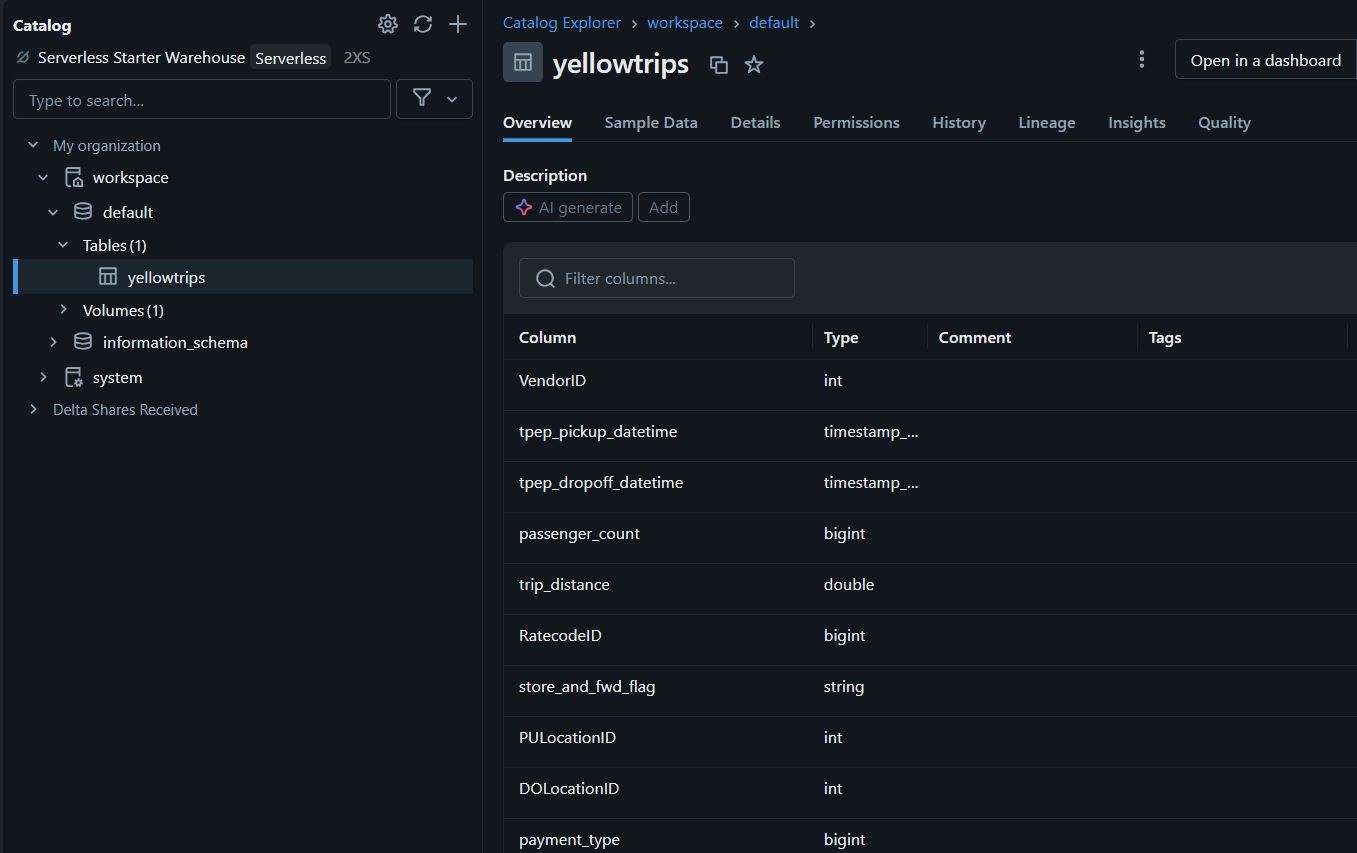Click the double type of trip_distance
Image resolution: width=1357 pixels, height=853 pixels.
point(849,584)
